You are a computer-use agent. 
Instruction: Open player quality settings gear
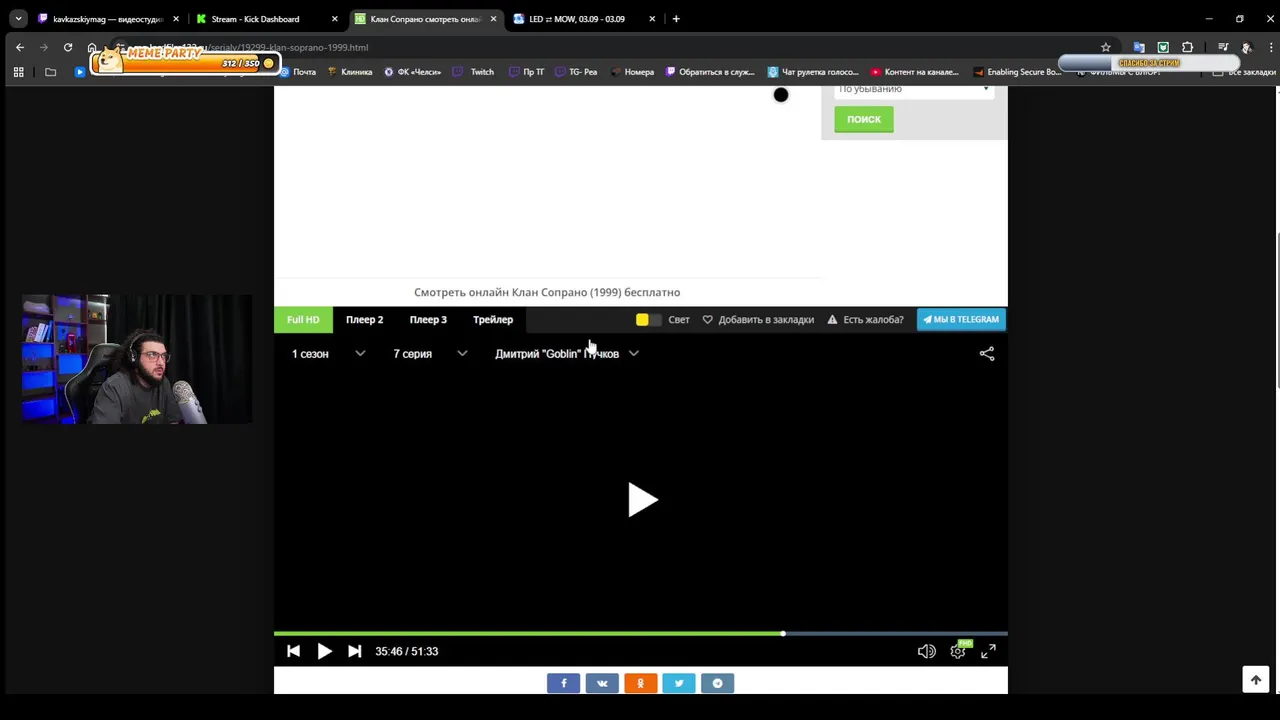[x=958, y=651]
